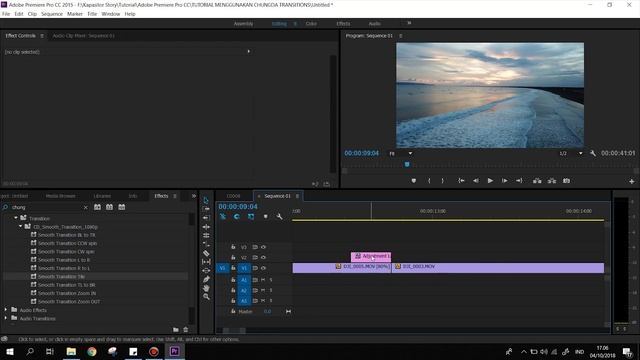Image resolution: width=640 pixels, height=360 pixels.
Task: Step forward one frame
Action: pos(504,181)
